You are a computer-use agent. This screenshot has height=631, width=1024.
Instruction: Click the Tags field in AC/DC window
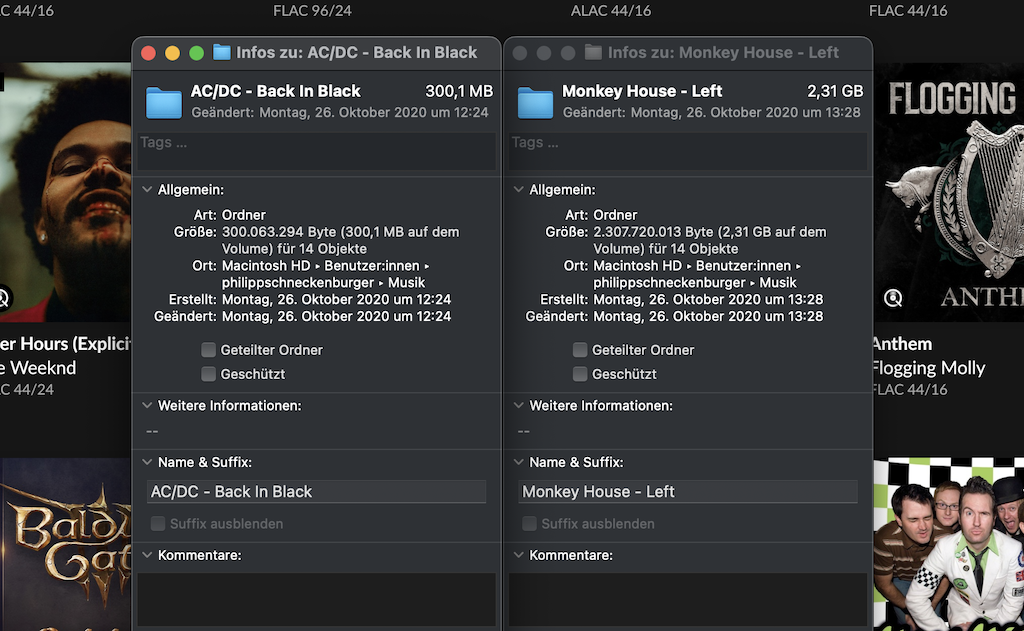click(317, 152)
